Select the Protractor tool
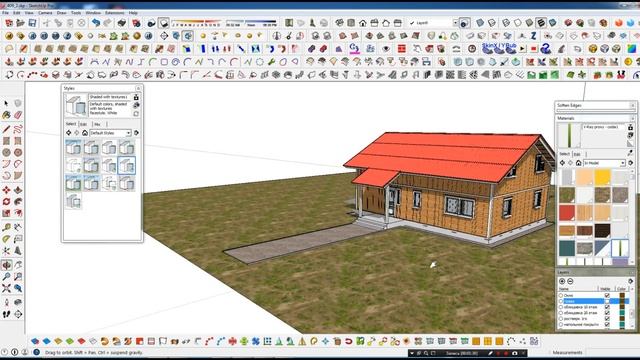 pyautogui.click(x=6, y=239)
